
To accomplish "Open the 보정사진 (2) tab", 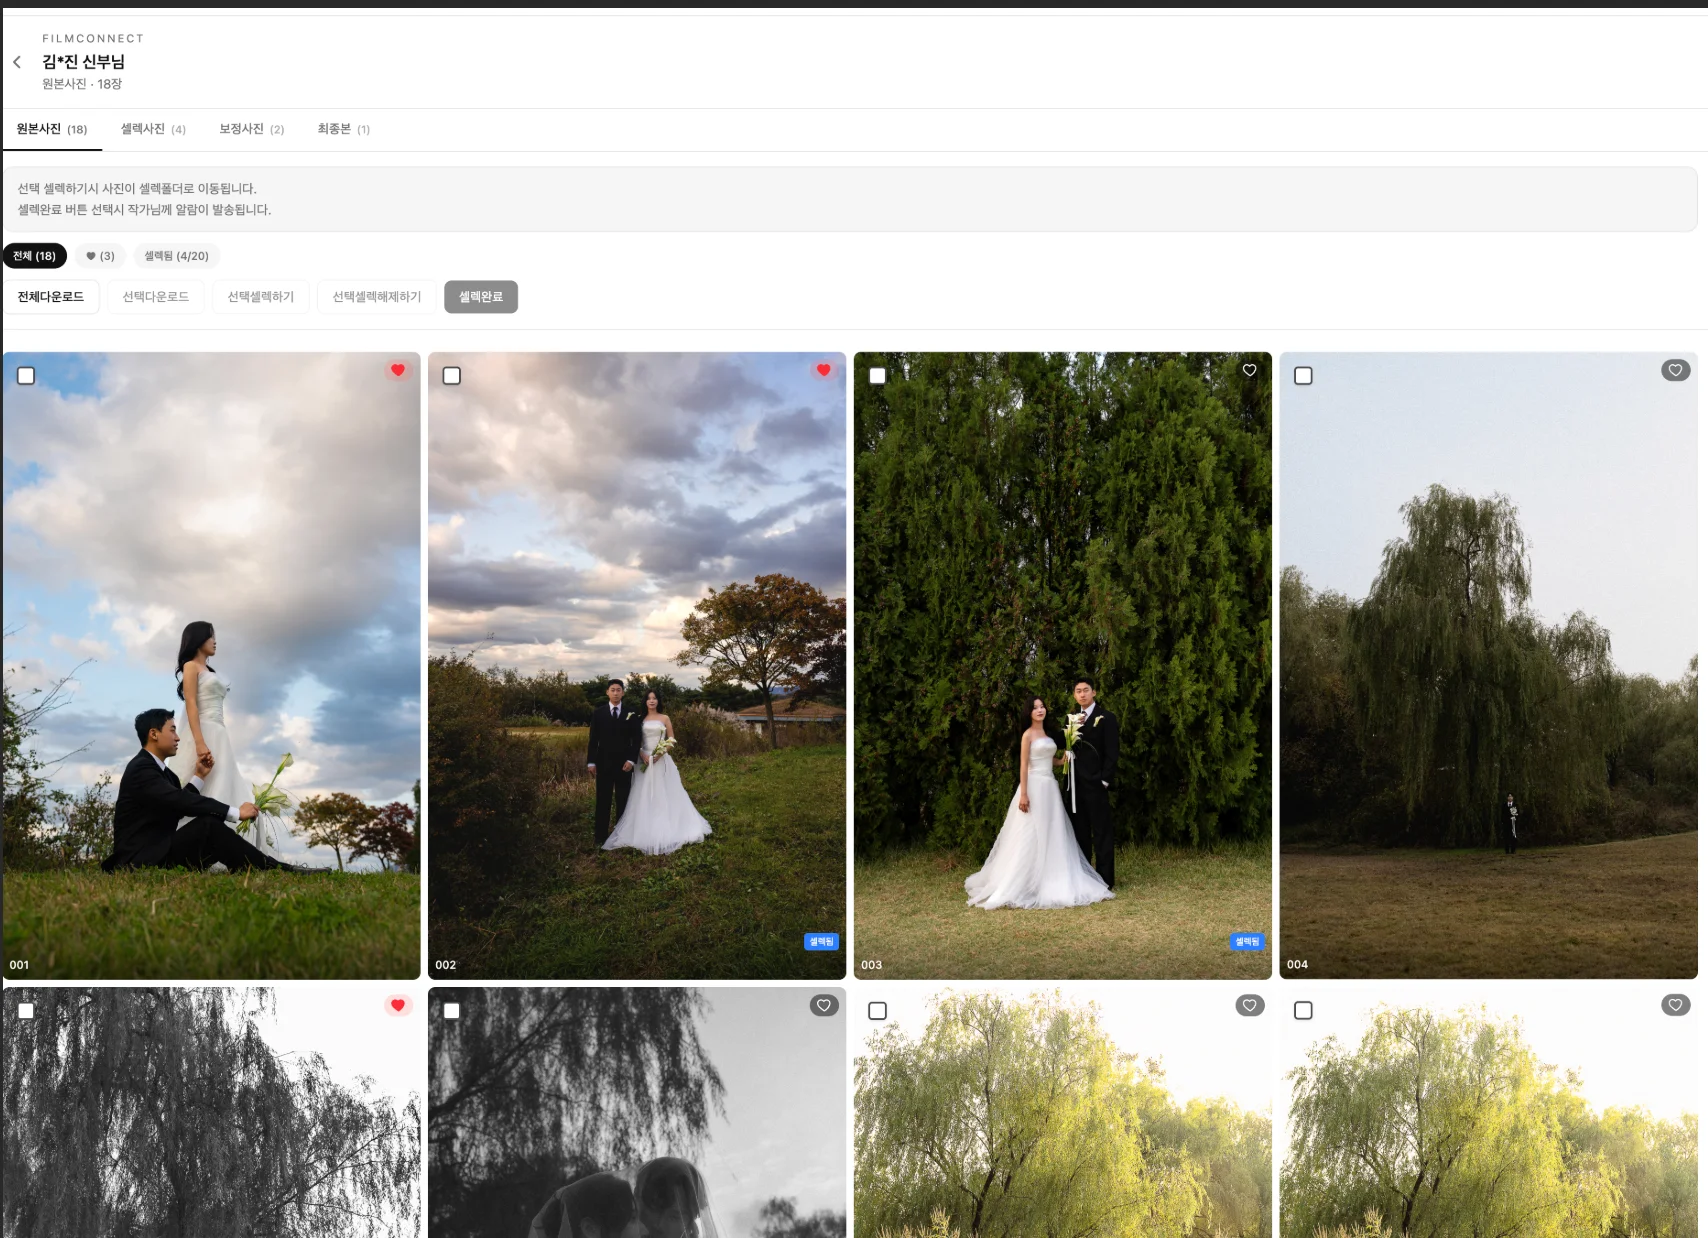I will click(x=251, y=129).
